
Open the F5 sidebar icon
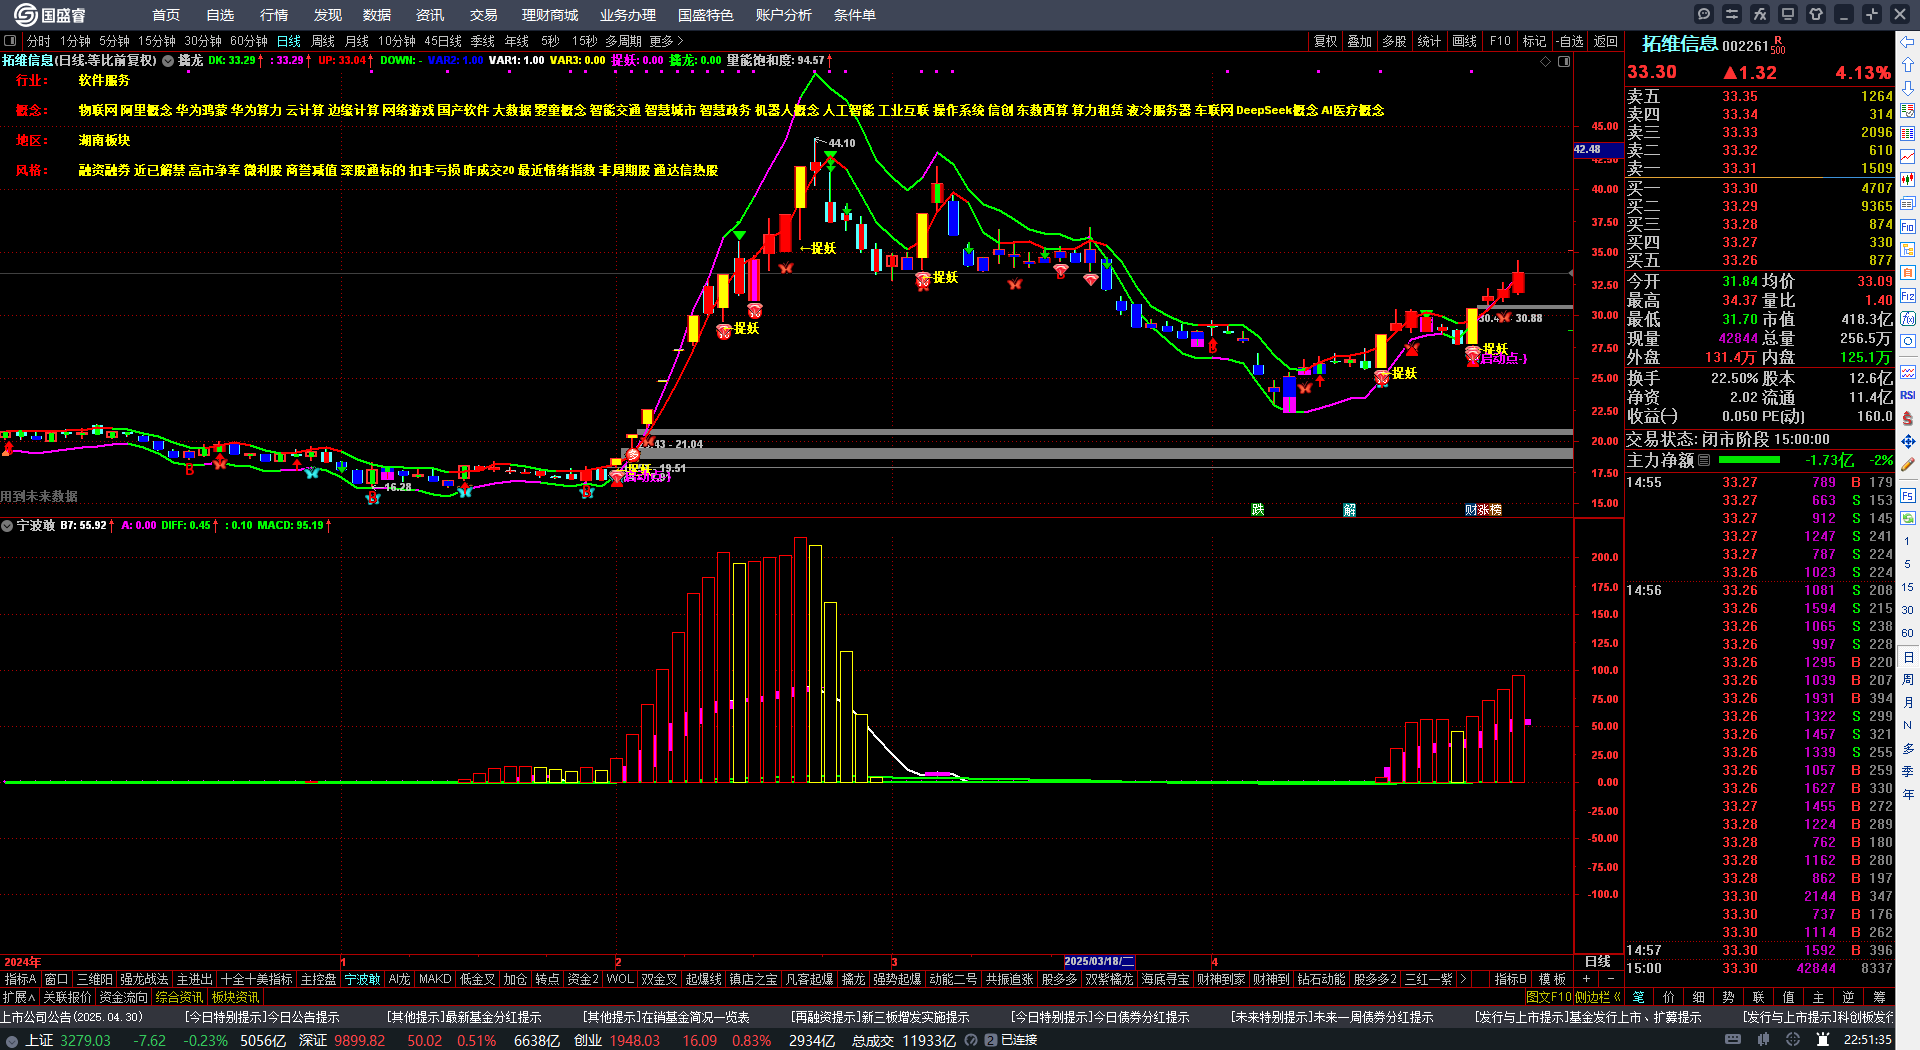1908,495
